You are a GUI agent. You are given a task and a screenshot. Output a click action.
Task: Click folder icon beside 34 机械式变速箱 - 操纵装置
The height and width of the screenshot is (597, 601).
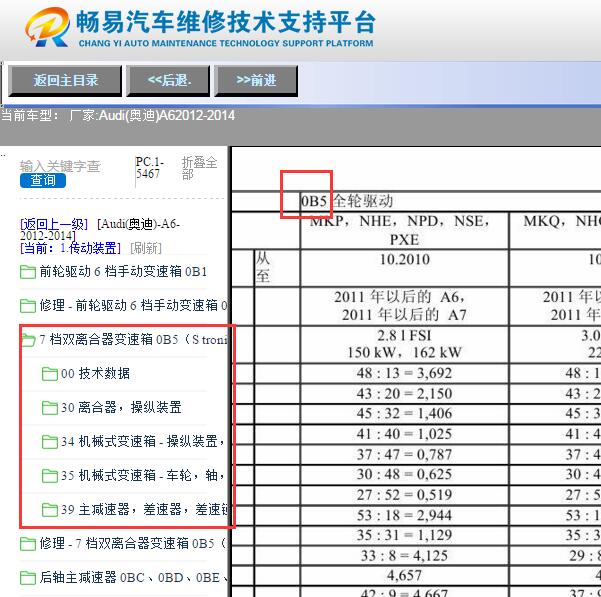click(49, 441)
